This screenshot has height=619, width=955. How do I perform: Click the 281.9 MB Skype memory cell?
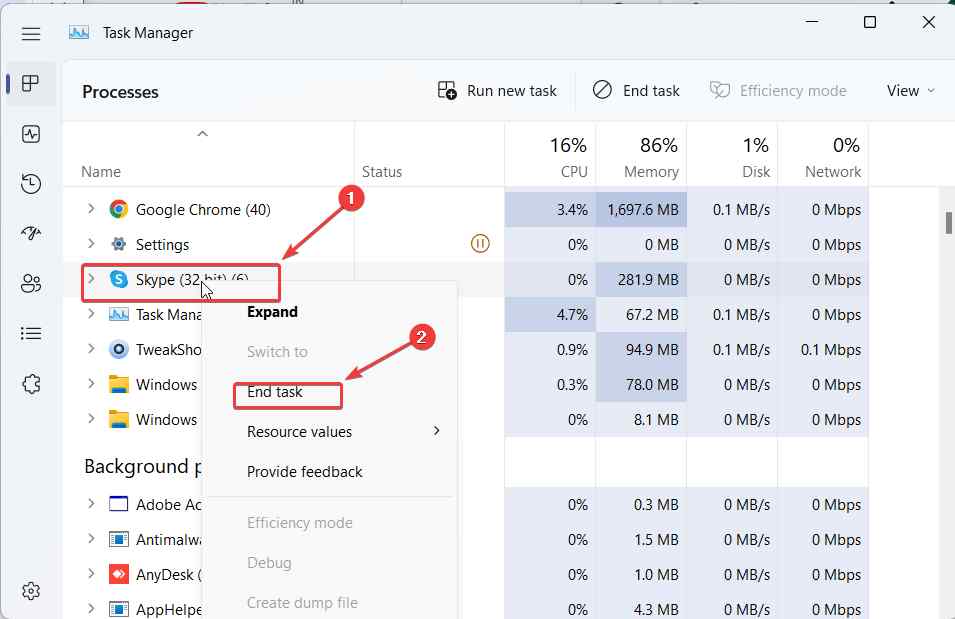(642, 280)
